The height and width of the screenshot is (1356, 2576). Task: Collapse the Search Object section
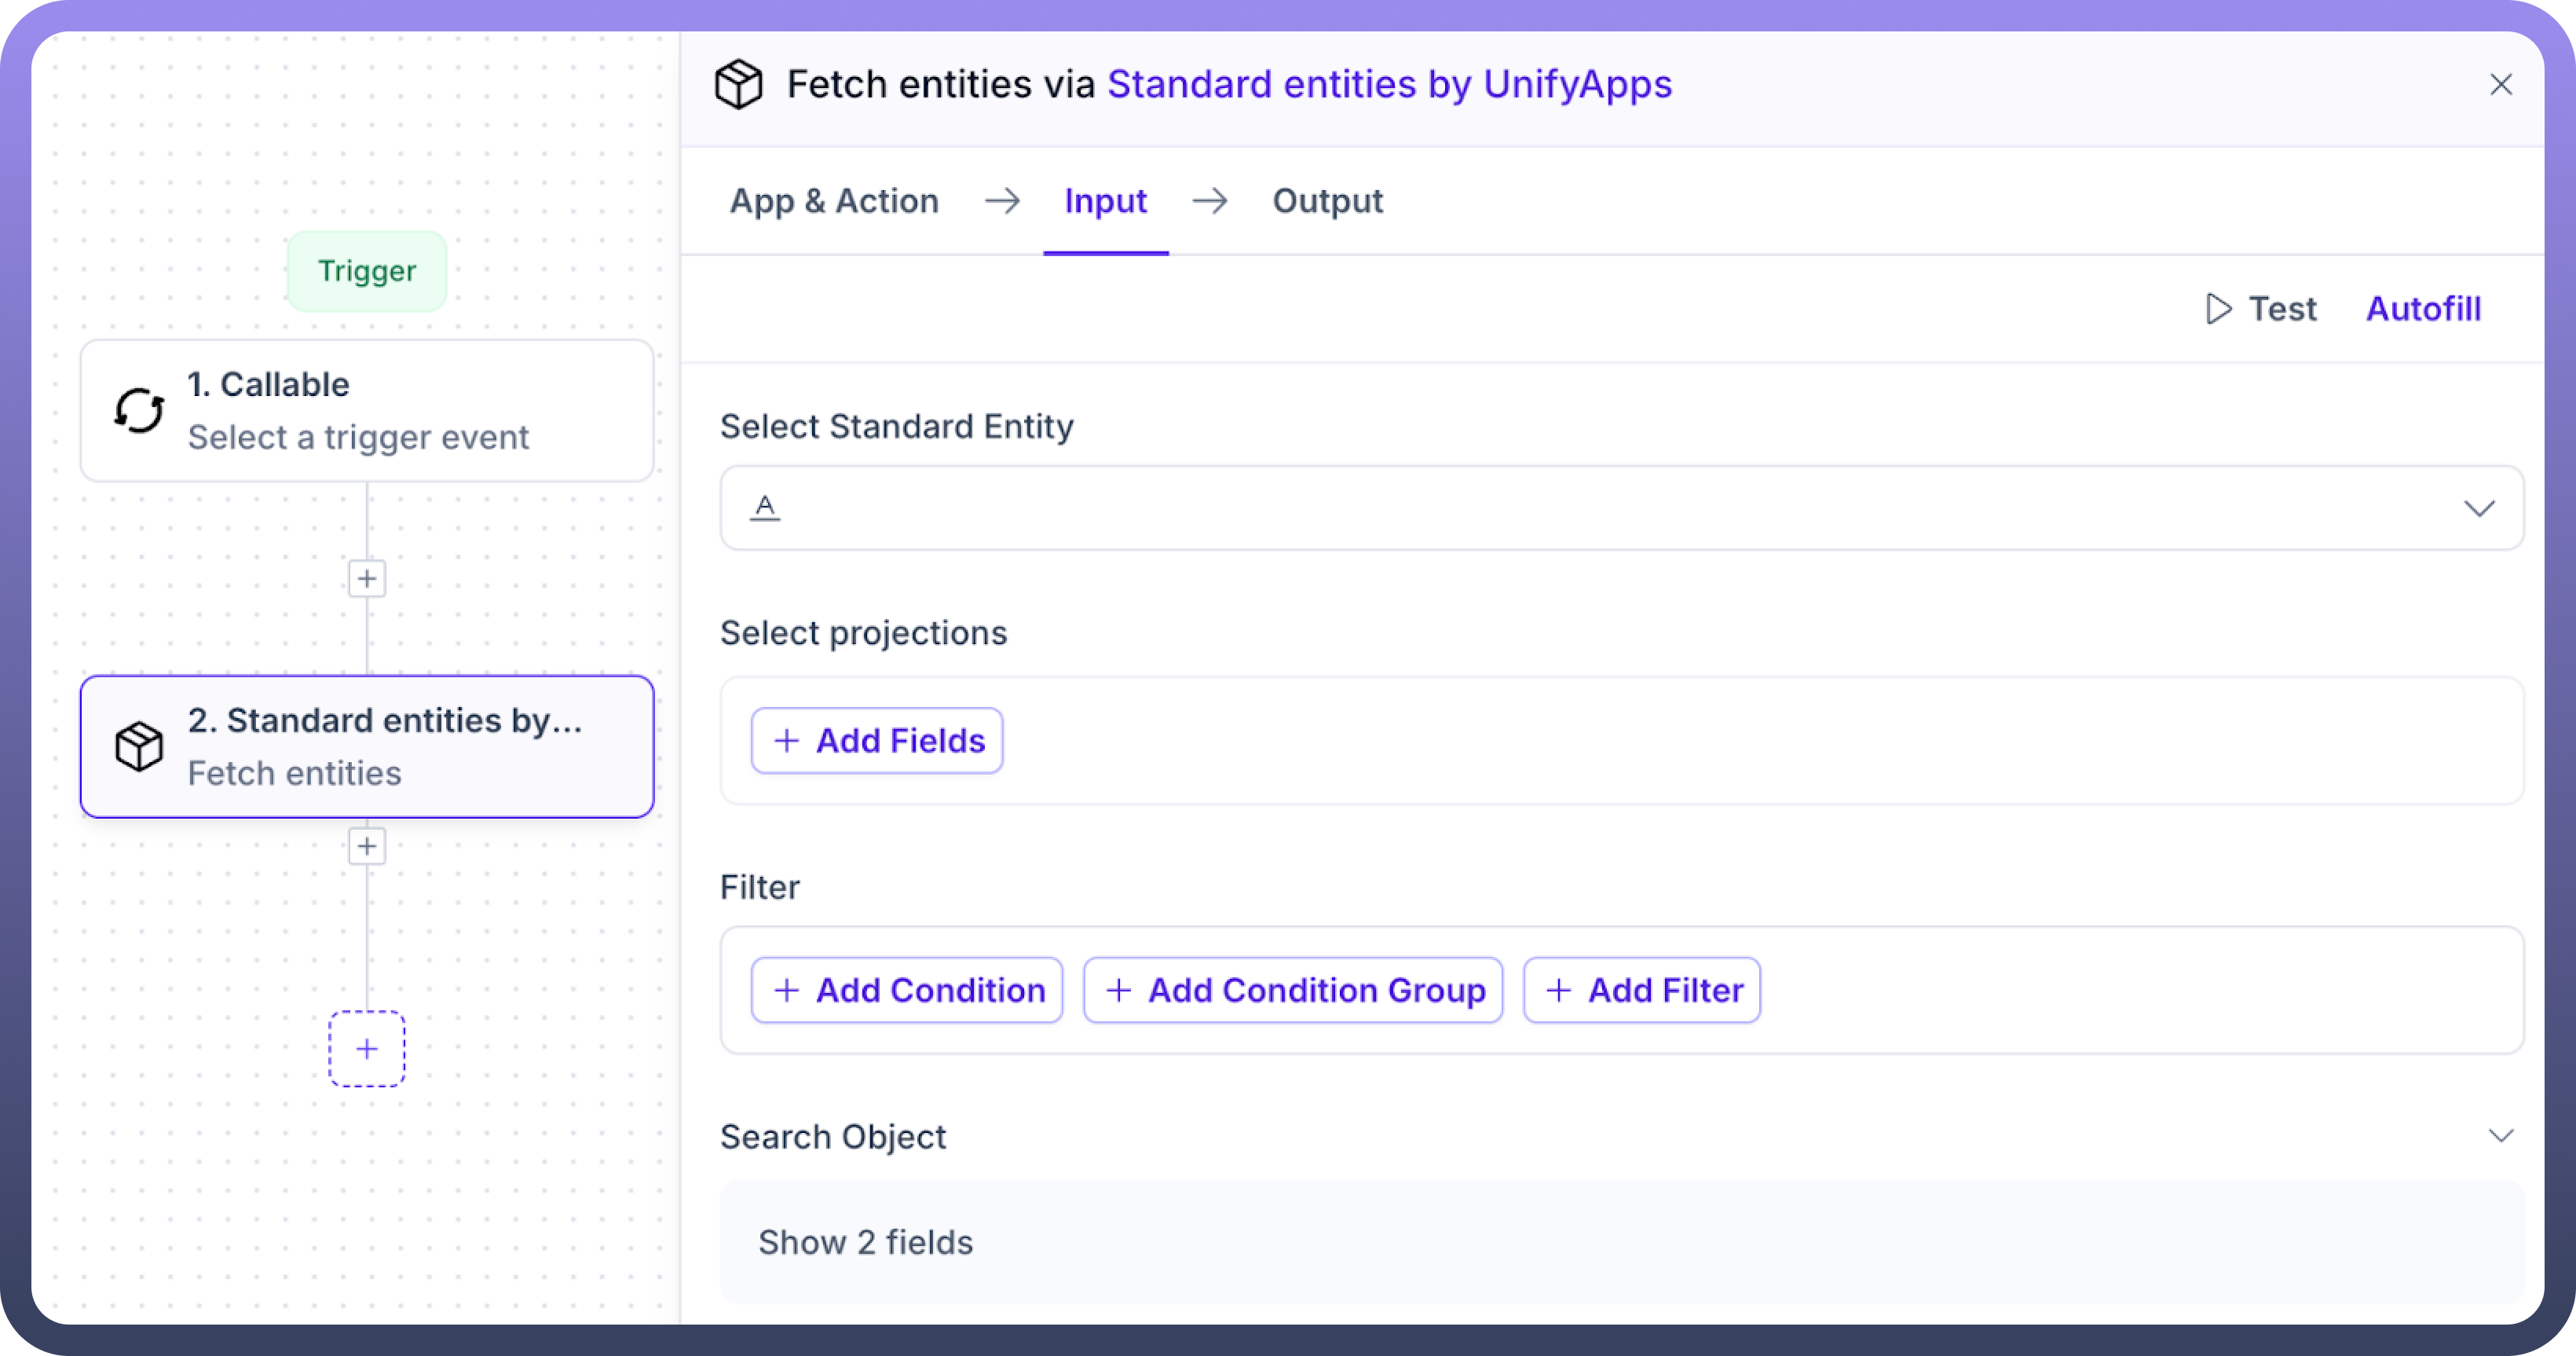2501,1136
